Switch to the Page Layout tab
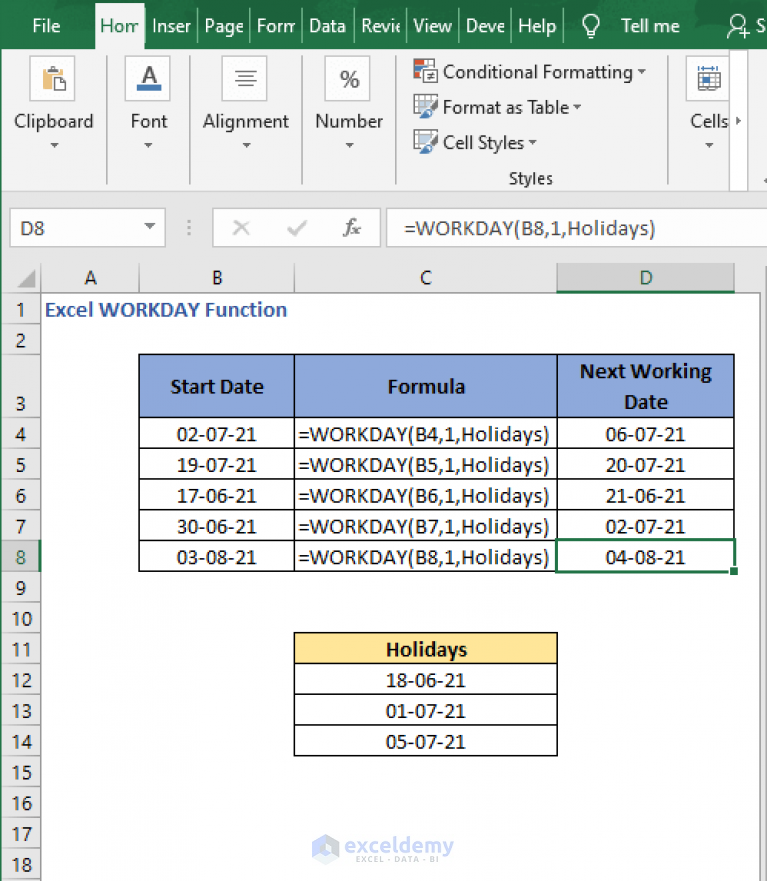The height and width of the screenshot is (881, 767). click(x=224, y=26)
